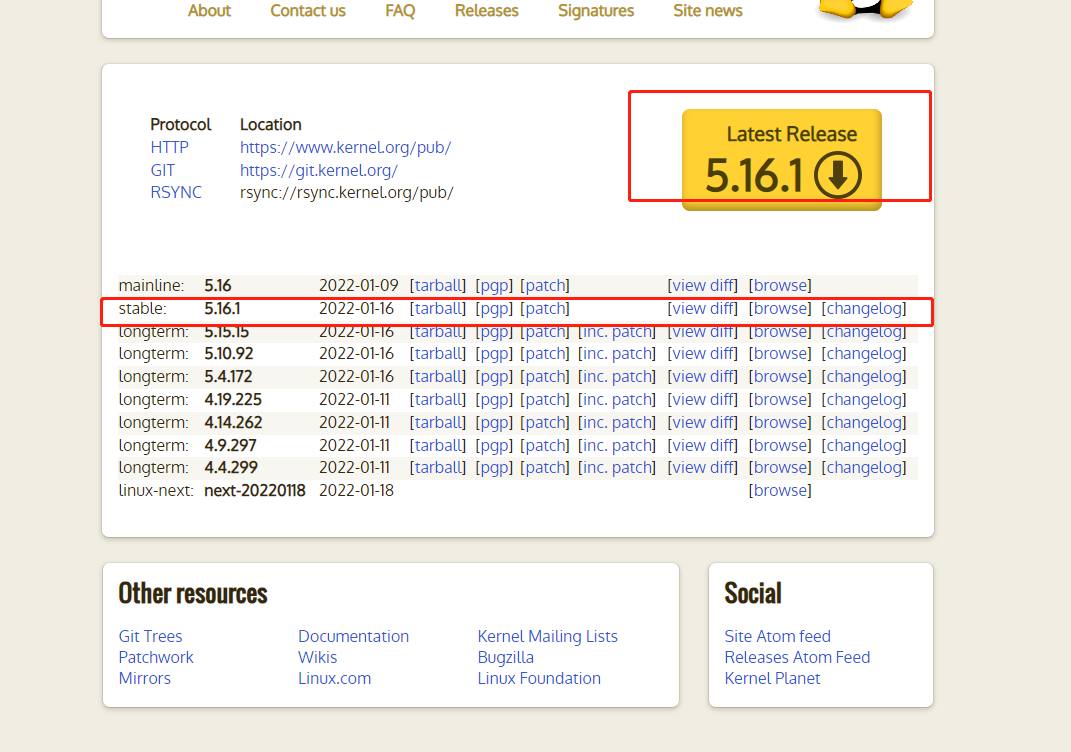Browse longterm 4.19.225 source

[x=780, y=400]
